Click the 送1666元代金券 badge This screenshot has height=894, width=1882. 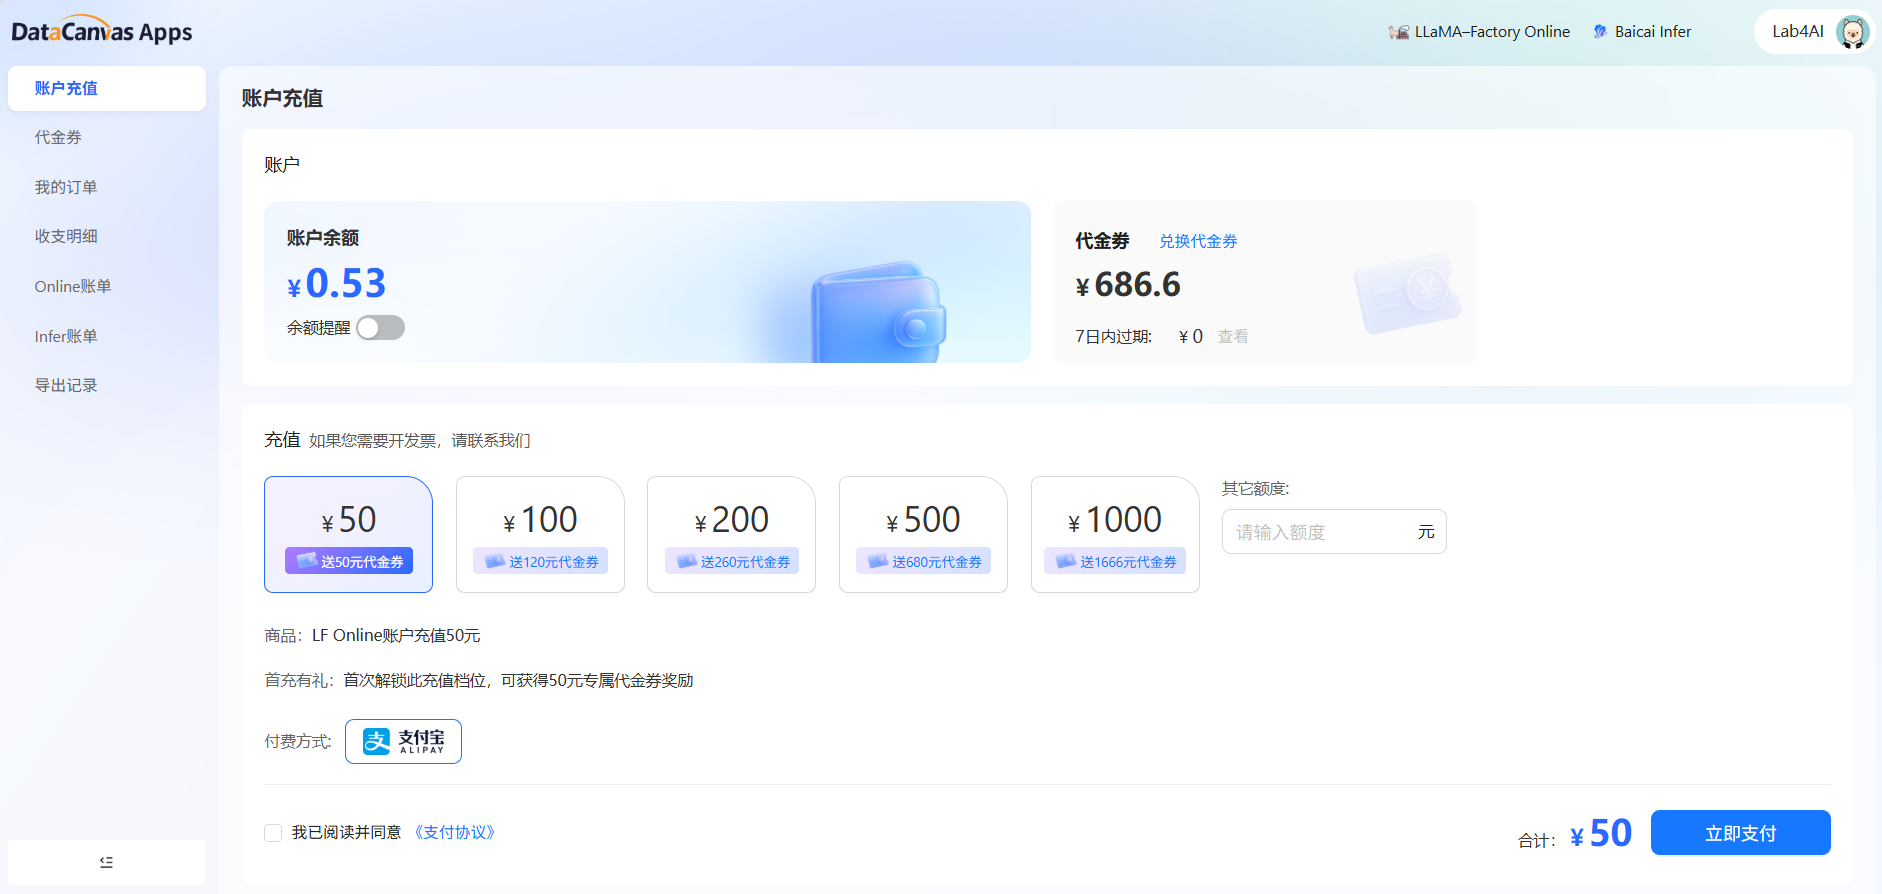[x=1115, y=561]
